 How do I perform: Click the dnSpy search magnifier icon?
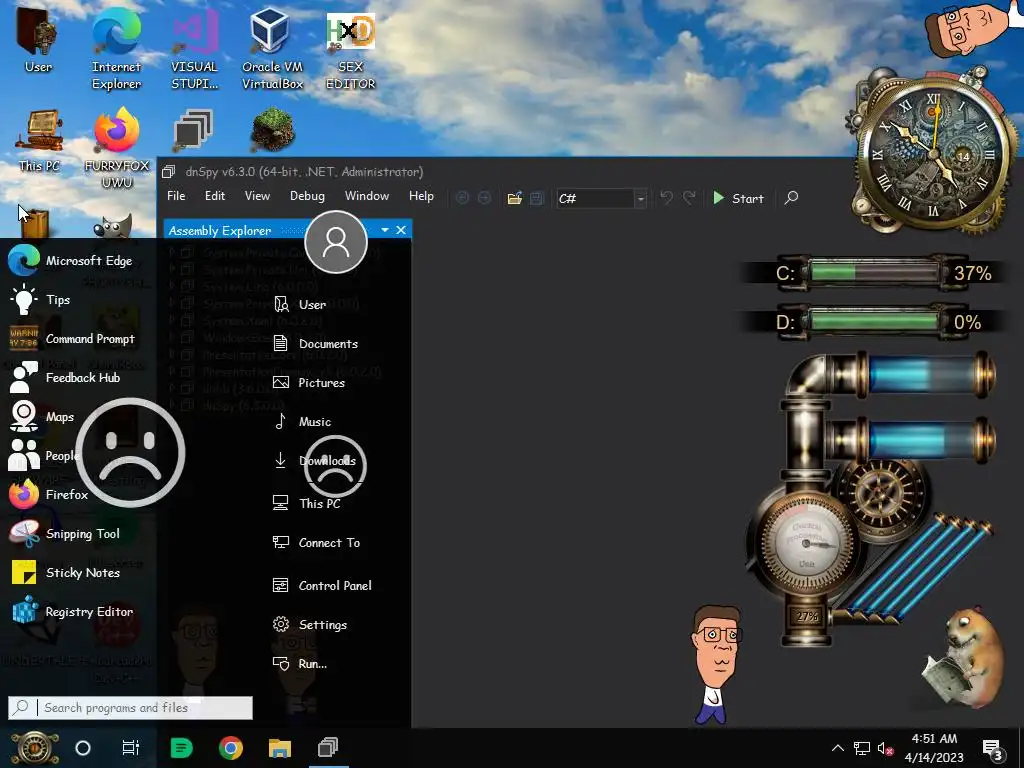tap(792, 197)
